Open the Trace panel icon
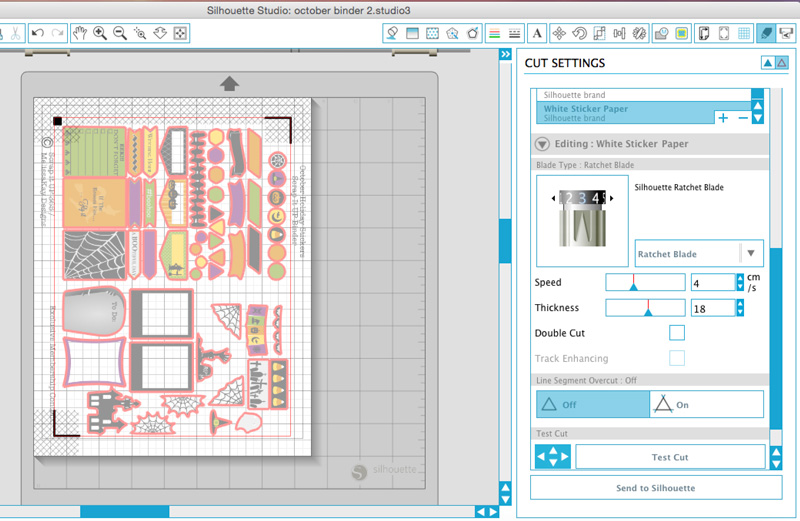 (x=662, y=34)
